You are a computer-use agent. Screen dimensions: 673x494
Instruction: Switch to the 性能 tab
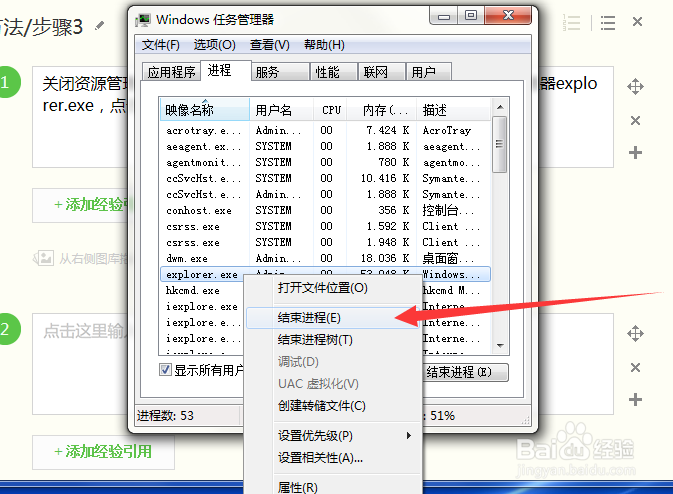click(333, 72)
